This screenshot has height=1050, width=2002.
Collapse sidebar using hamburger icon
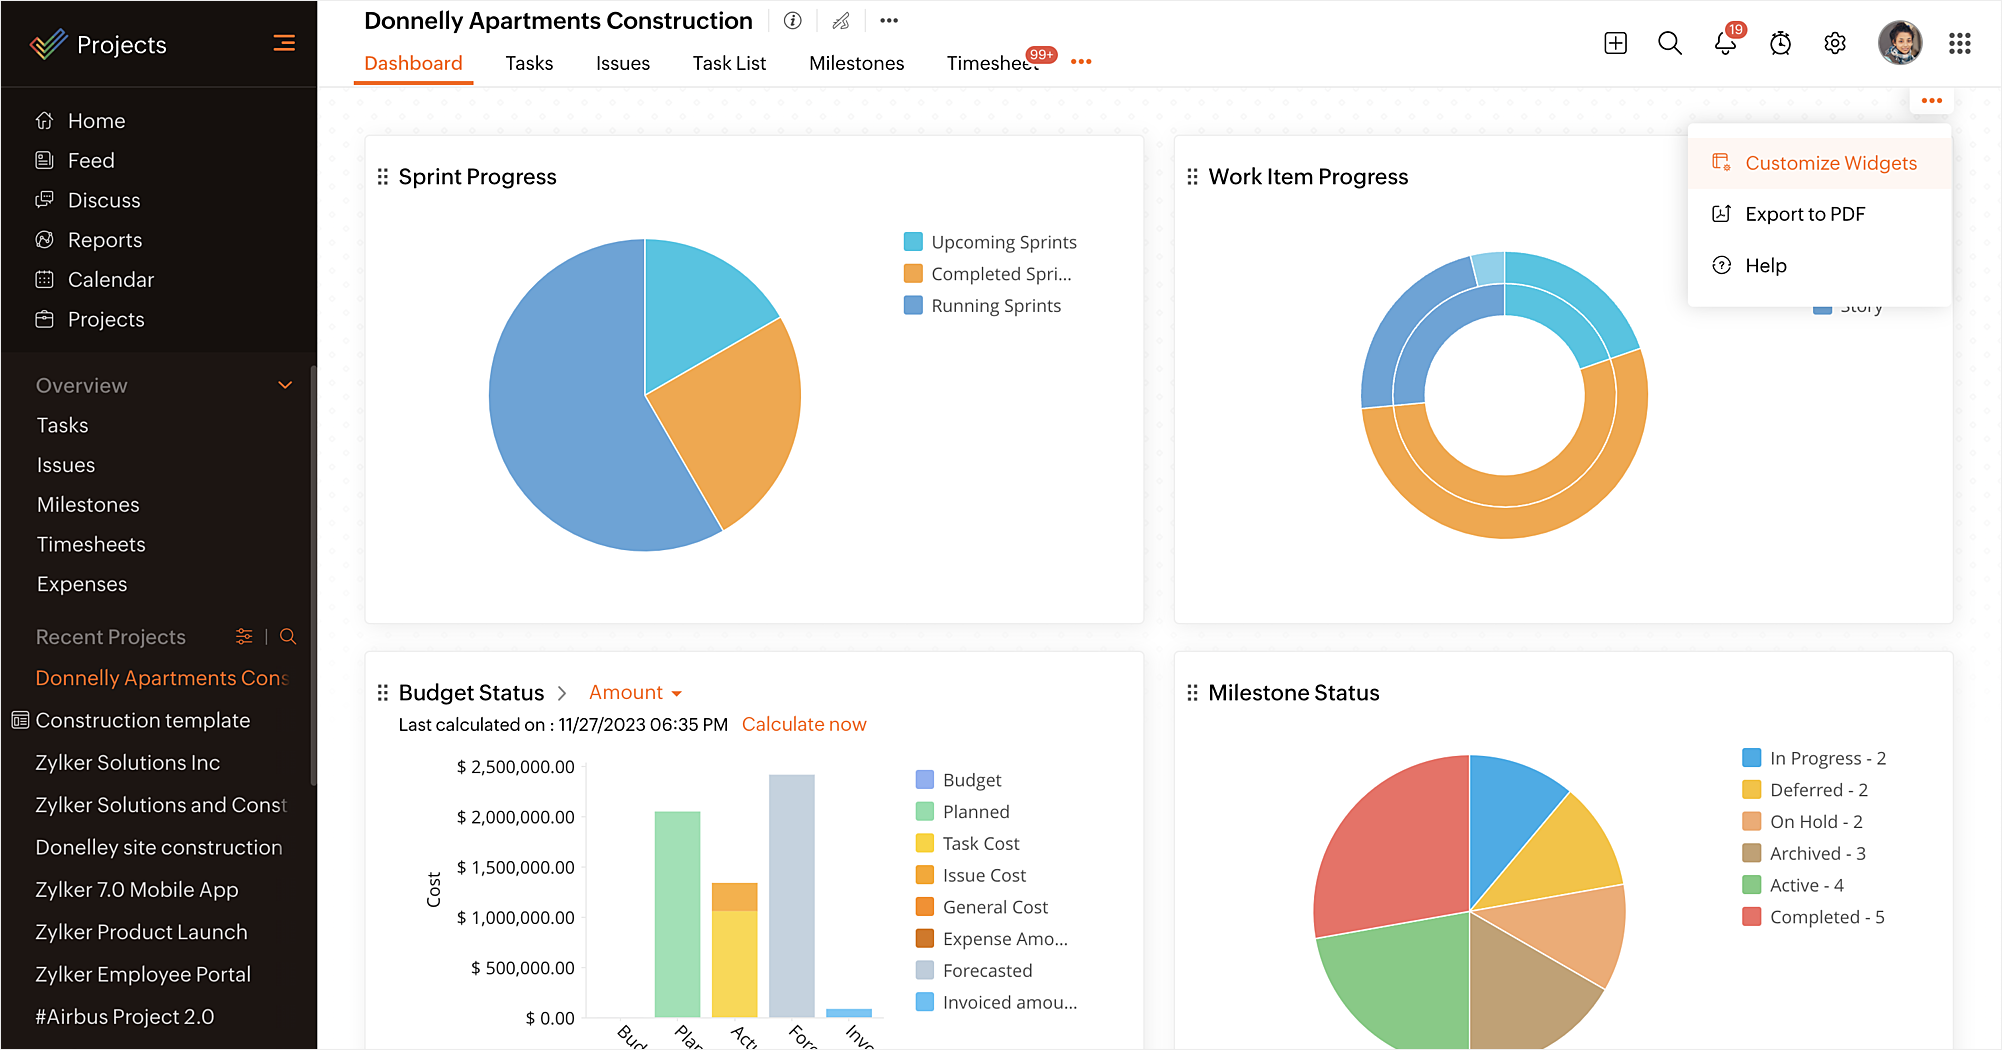click(x=284, y=43)
